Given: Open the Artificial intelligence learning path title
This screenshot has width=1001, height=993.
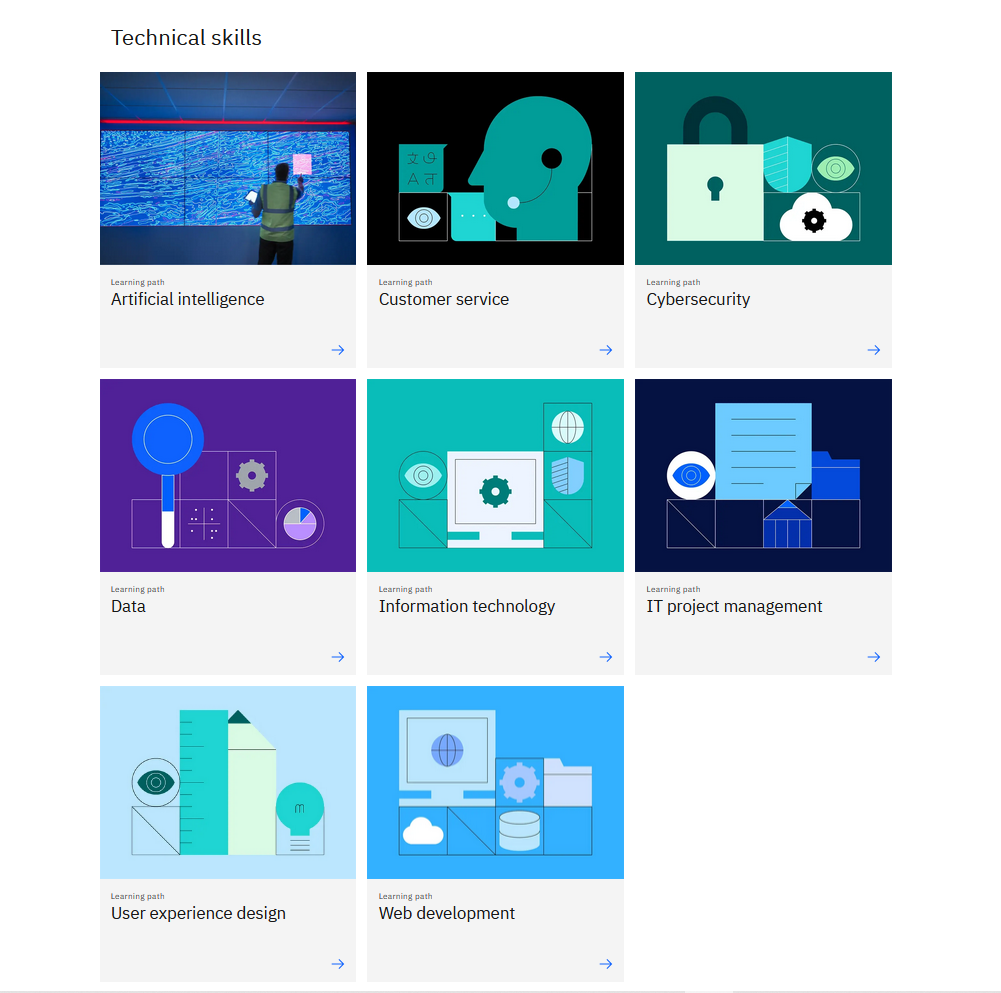Looking at the screenshot, I should point(187,299).
